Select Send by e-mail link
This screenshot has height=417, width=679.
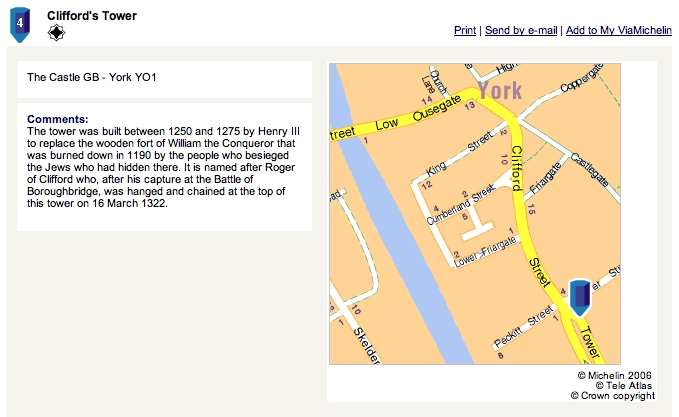[521, 30]
